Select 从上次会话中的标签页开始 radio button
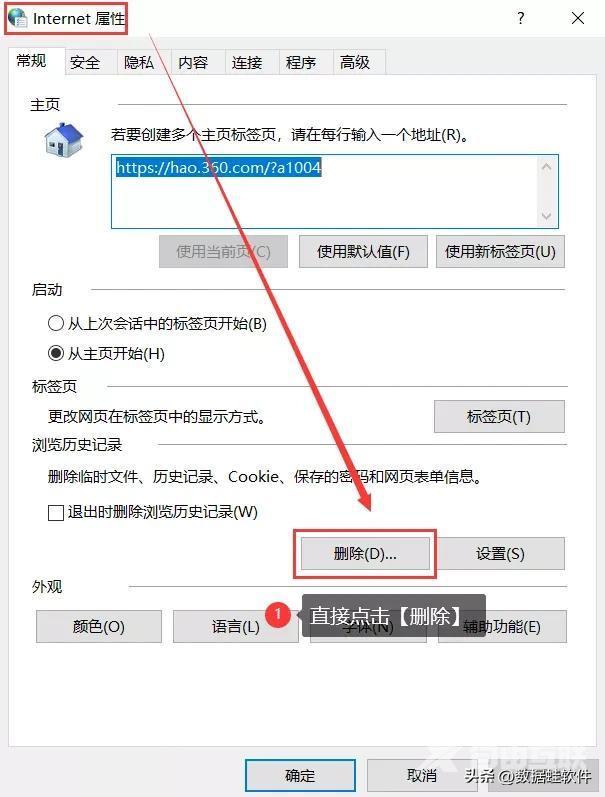This screenshot has width=605, height=797. click(x=55, y=323)
